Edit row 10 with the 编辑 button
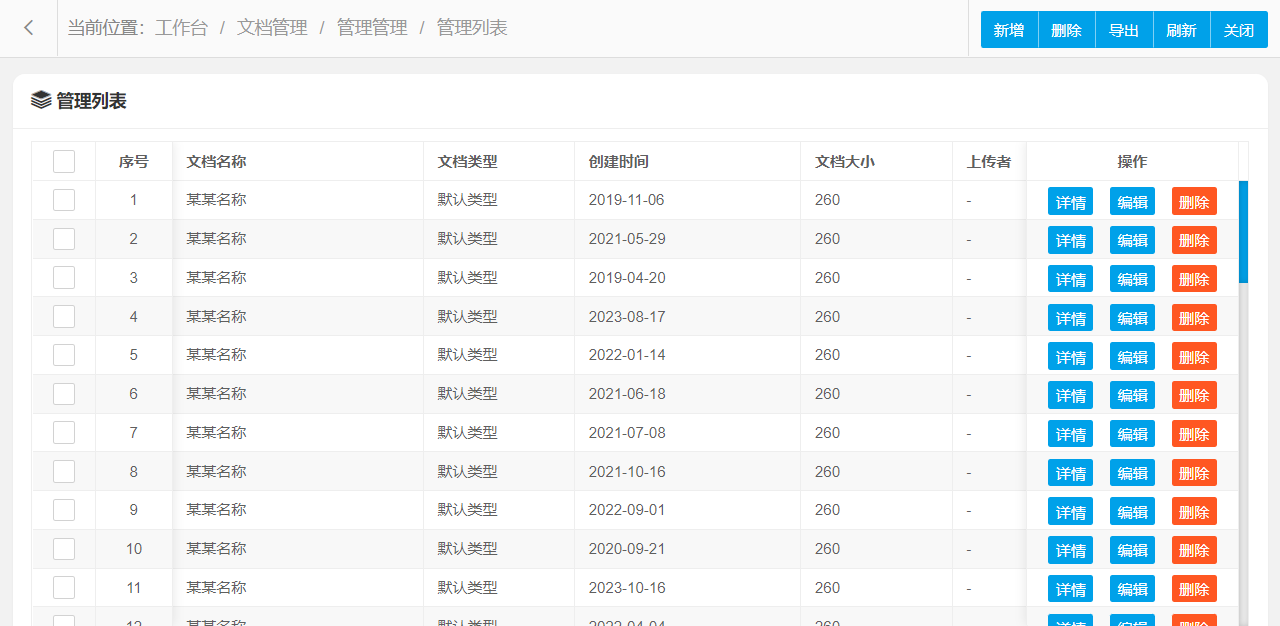The width and height of the screenshot is (1280, 626). (1132, 550)
